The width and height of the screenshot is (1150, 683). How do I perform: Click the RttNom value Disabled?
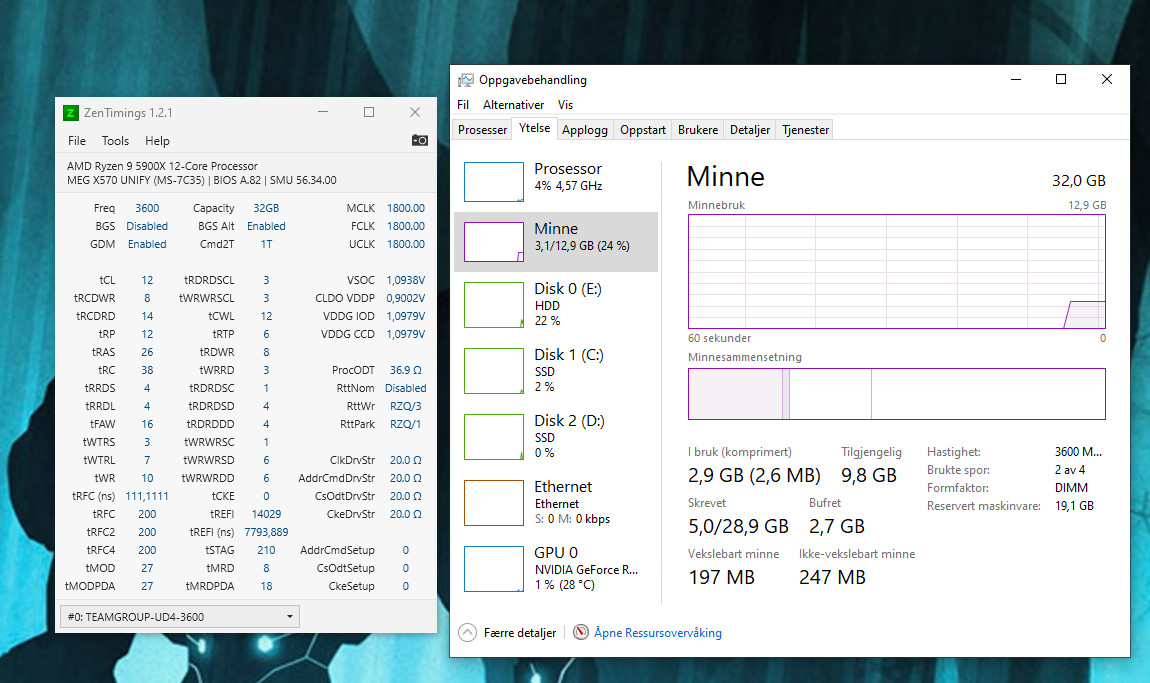coord(406,388)
